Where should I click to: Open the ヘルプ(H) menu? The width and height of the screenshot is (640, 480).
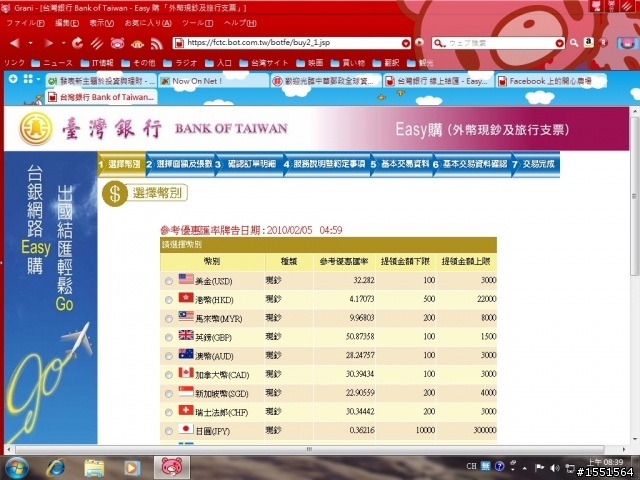[x=240, y=23]
